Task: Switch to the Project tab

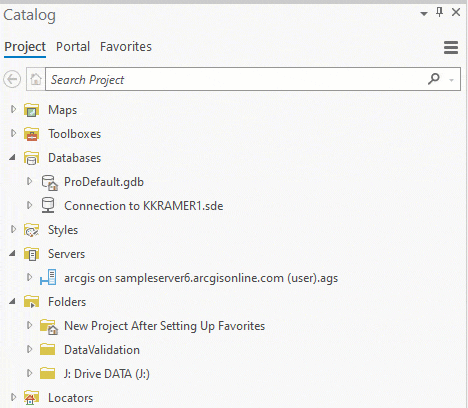Action: [25, 47]
